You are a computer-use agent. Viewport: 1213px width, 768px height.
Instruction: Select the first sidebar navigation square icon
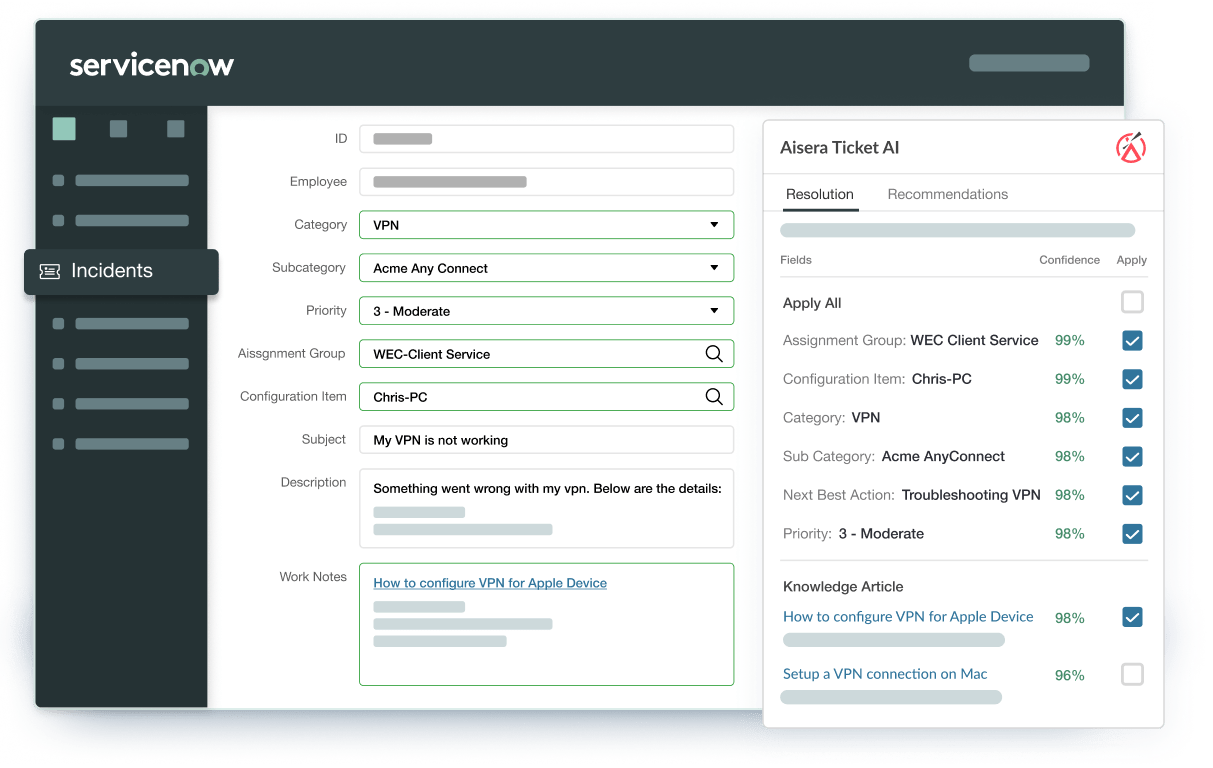point(63,128)
